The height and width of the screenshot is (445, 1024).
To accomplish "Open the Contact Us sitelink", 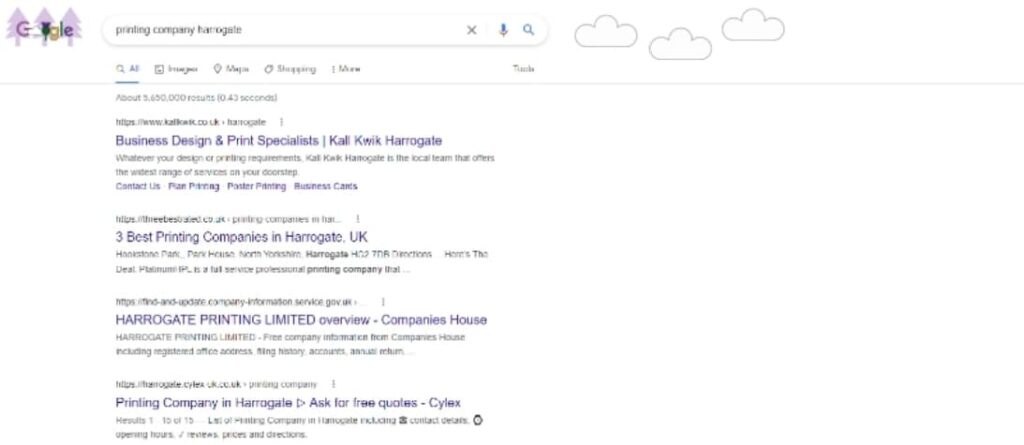I will [x=138, y=186].
